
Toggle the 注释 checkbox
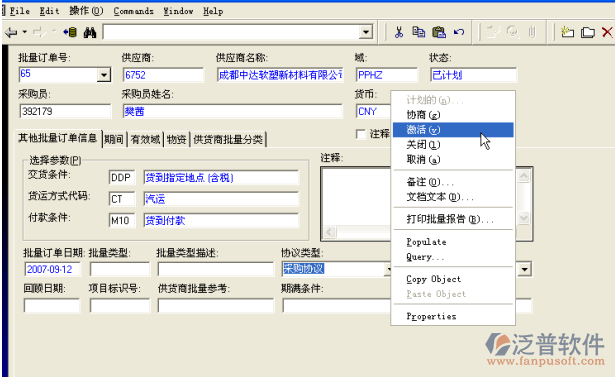pos(361,134)
